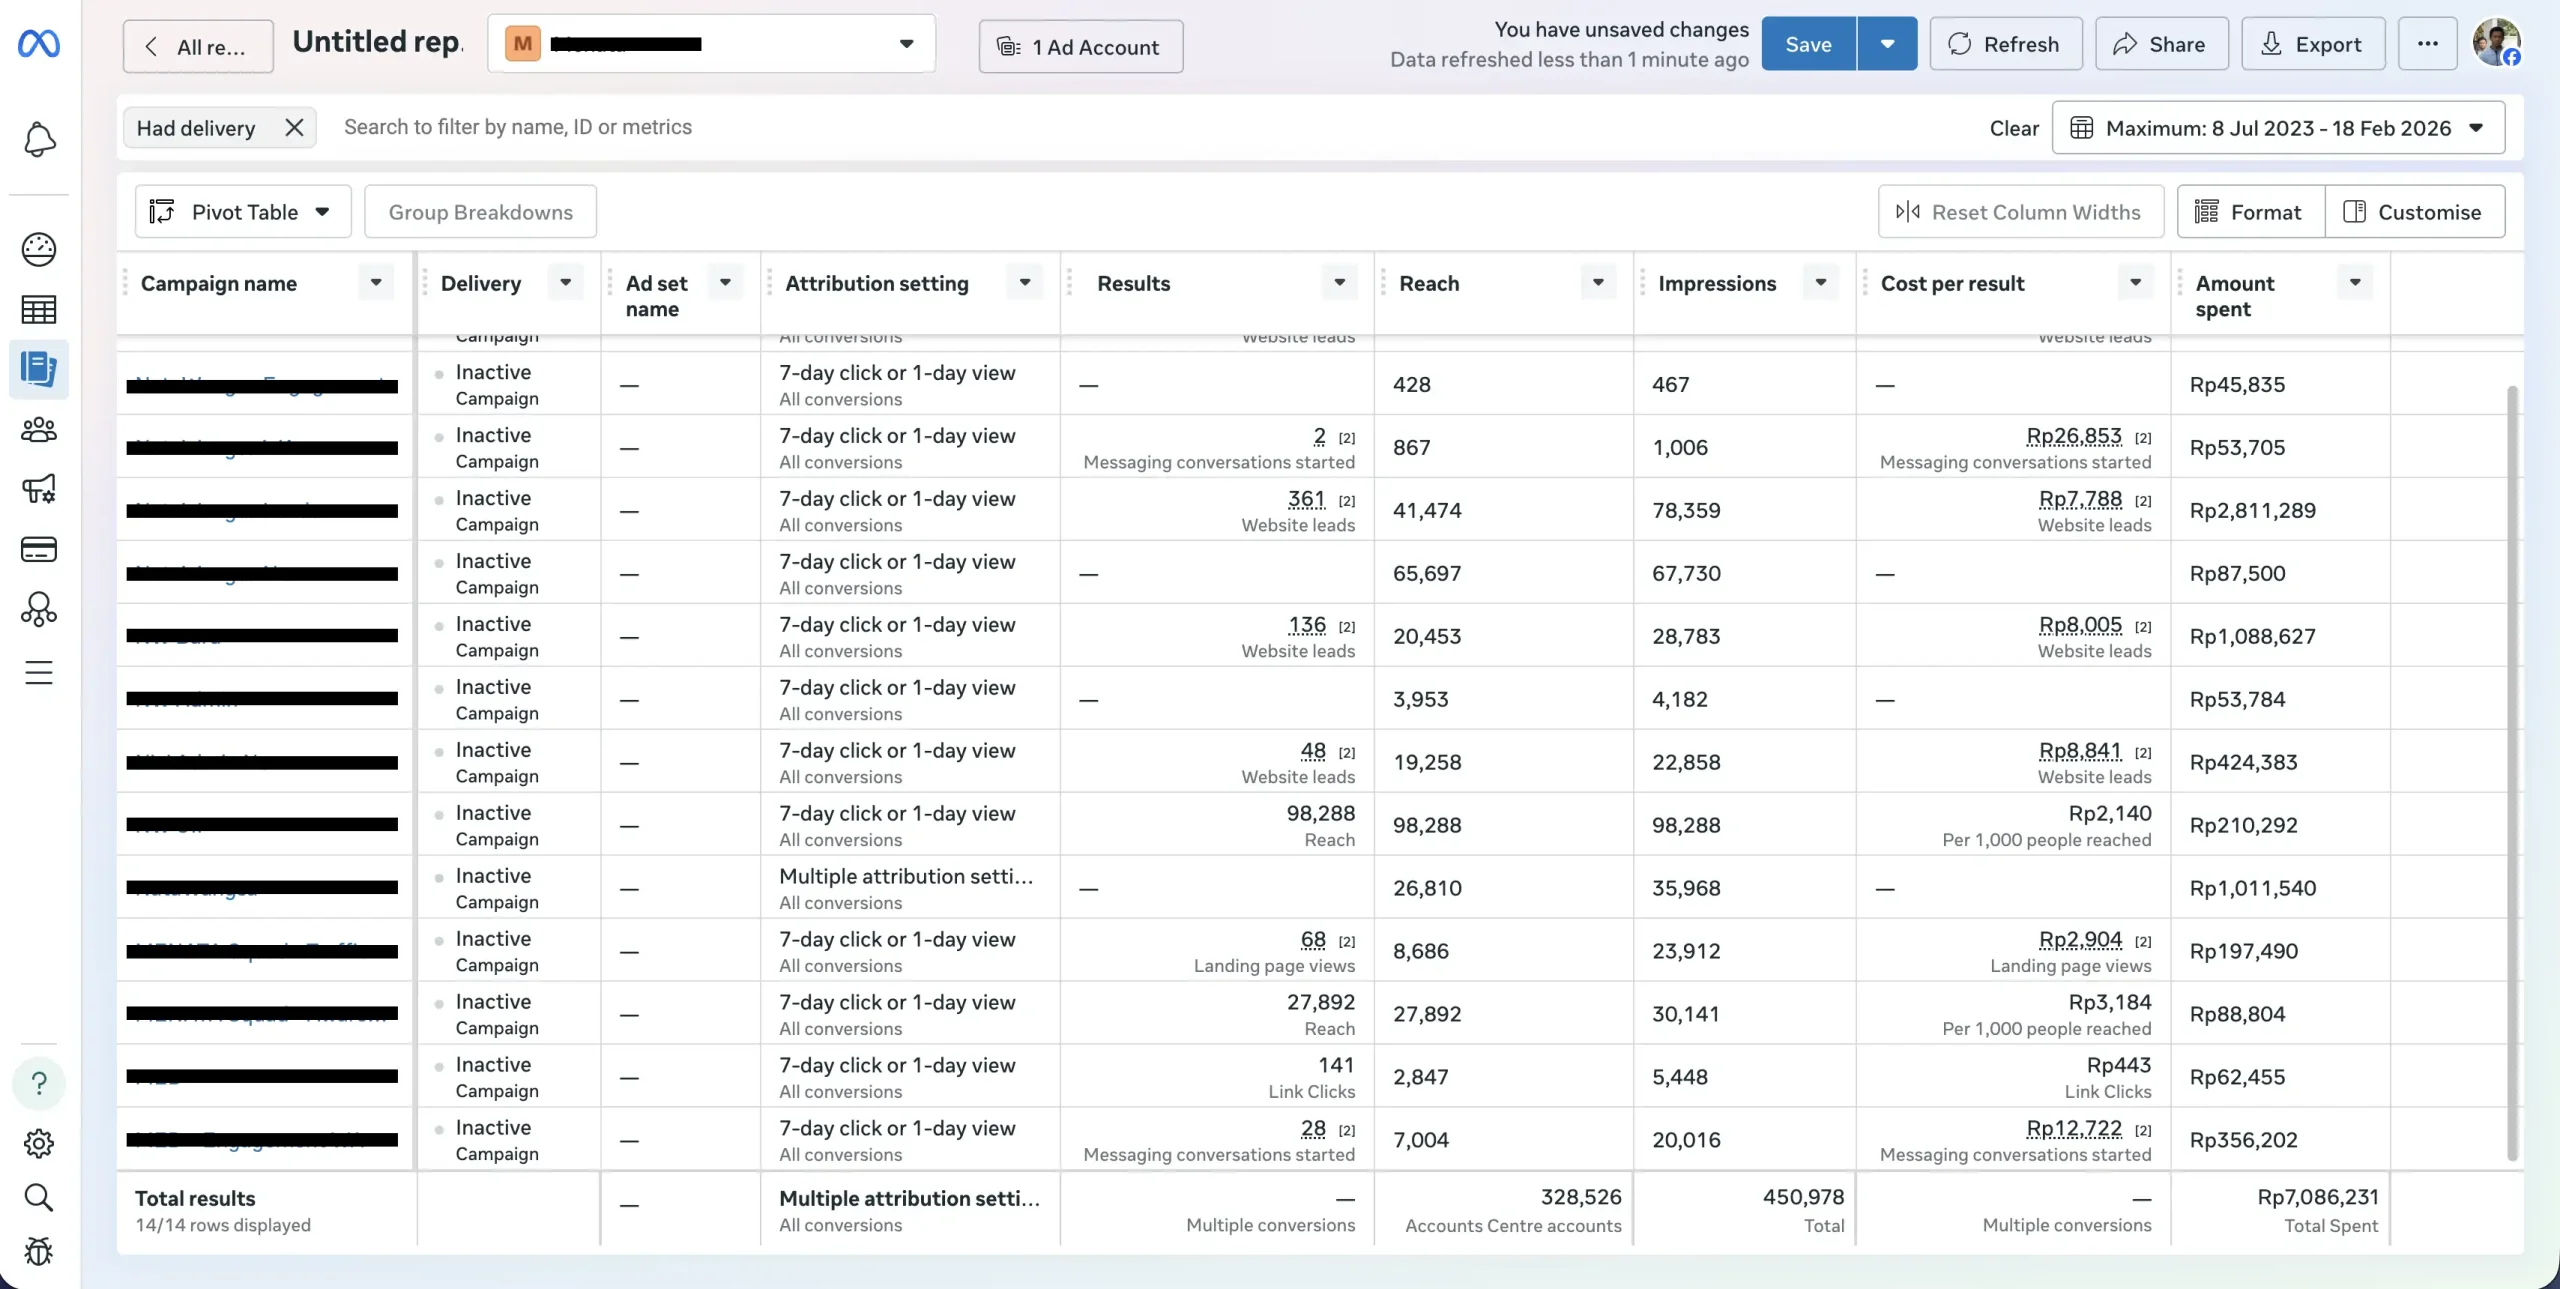Click the megaphone ads icon in sidebar

(39, 489)
